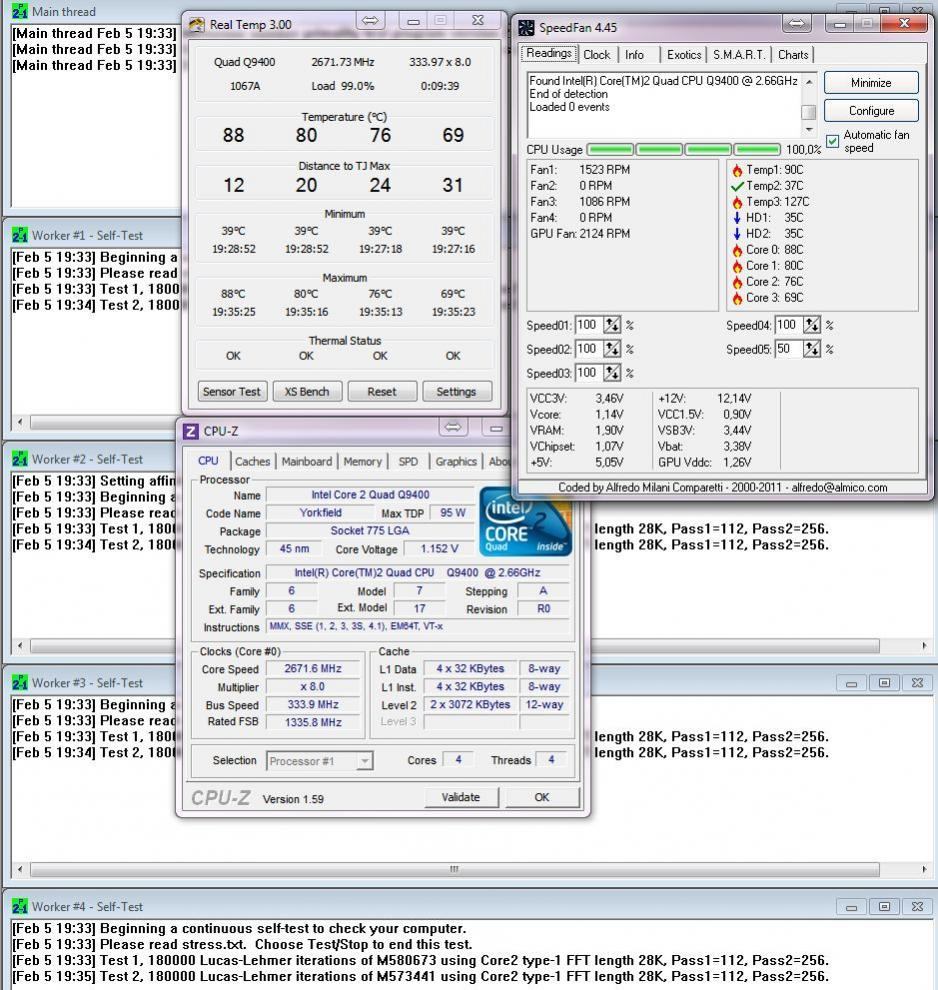Click the CPU-Z window title icon
This screenshot has width=938, height=990.
click(x=190, y=431)
